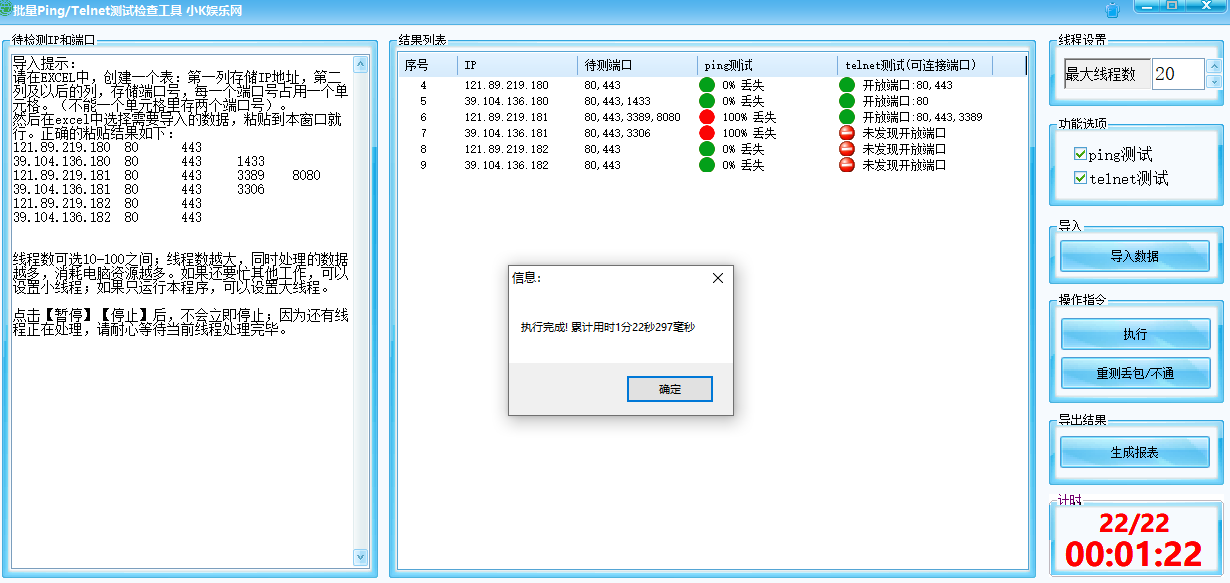Viewport: 1230px width, 583px height.
Task: Click green ping status dot for row 5
Action: (707, 101)
